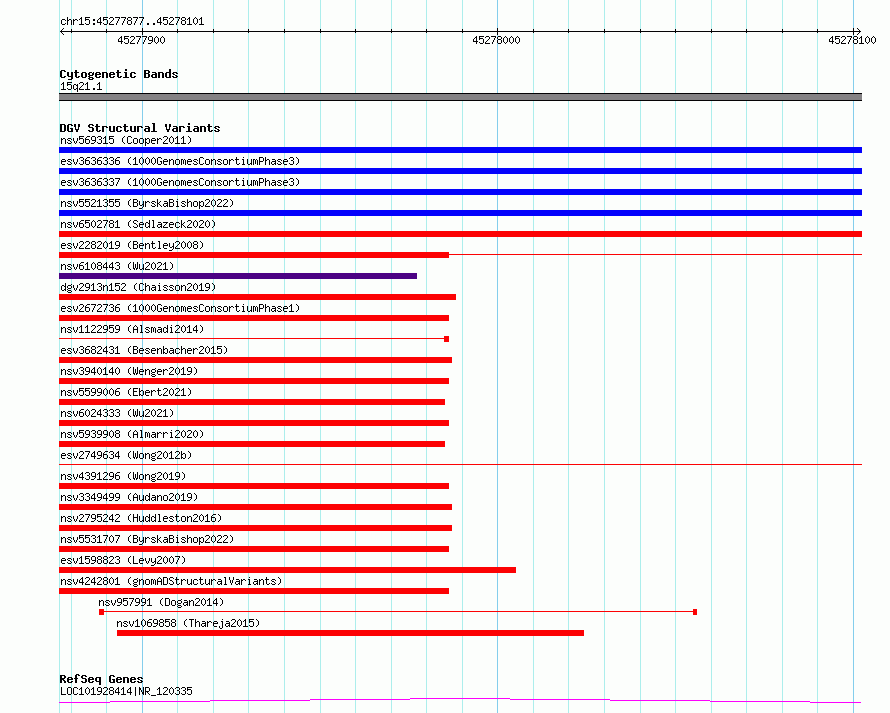890x713 pixels.
Task: Click the red bar under nsv5599006
Action: point(252,402)
